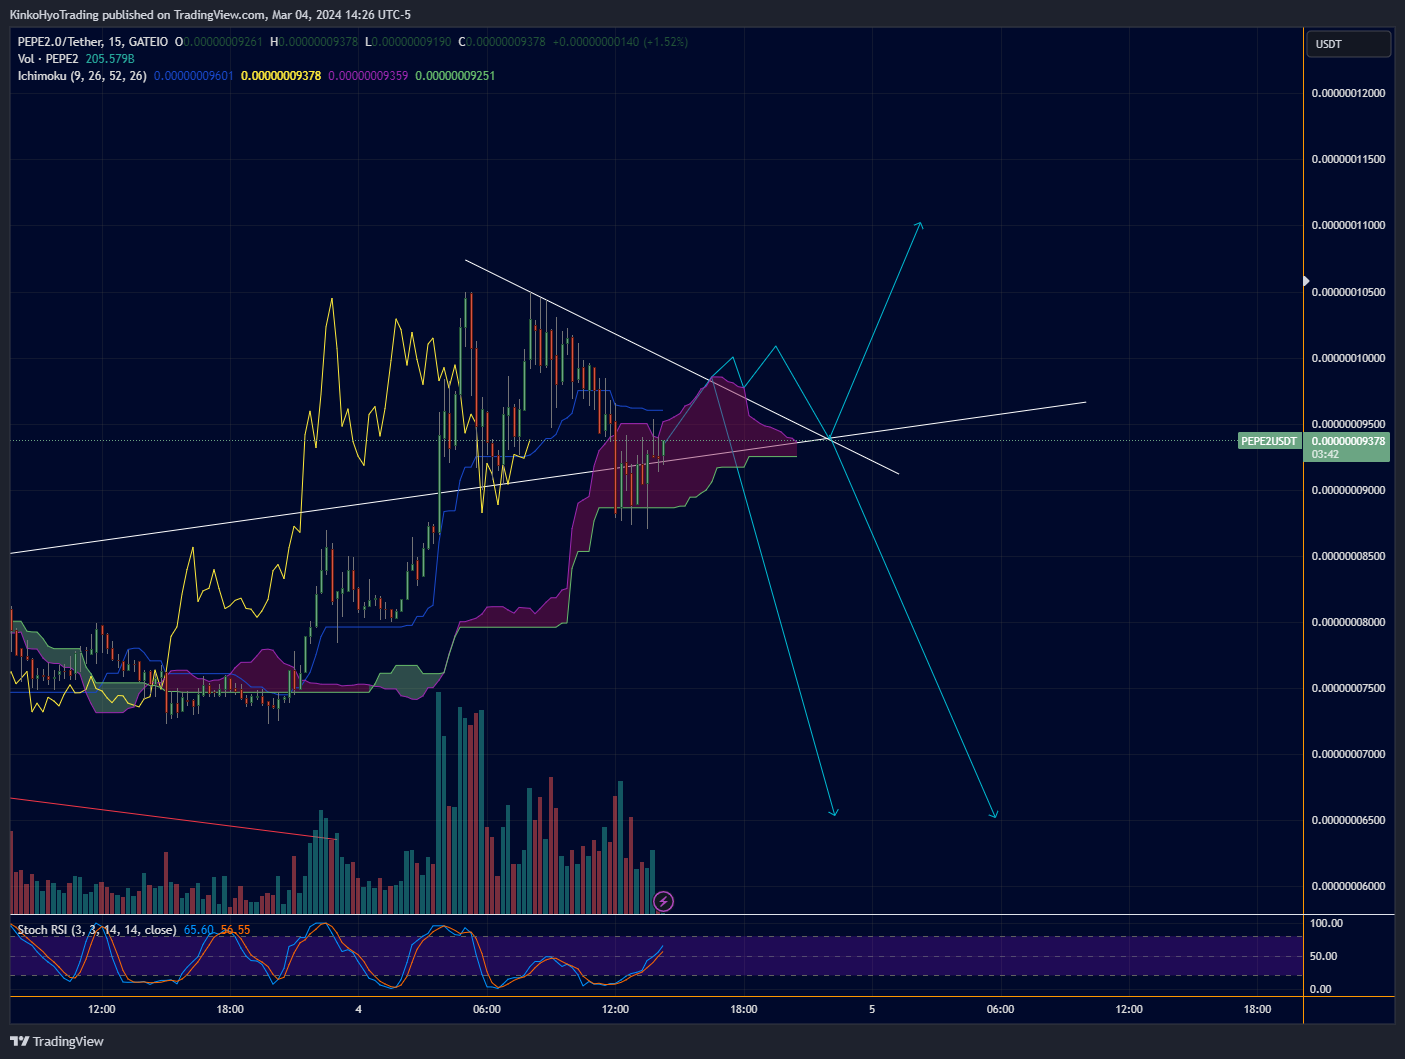
Task: Click the 50.00 Stoch RSI scale label
Action: [x=1323, y=956]
